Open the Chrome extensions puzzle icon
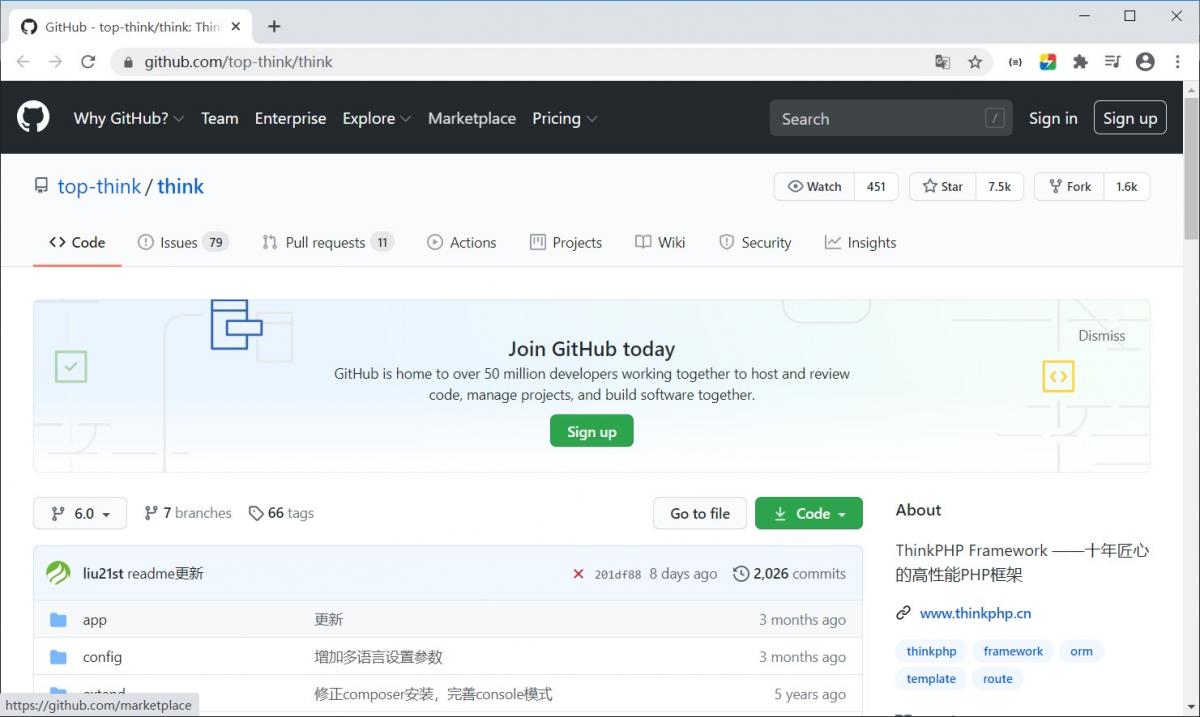The height and width of the screenshot is (717, 1200). [x=1080, y=62]
